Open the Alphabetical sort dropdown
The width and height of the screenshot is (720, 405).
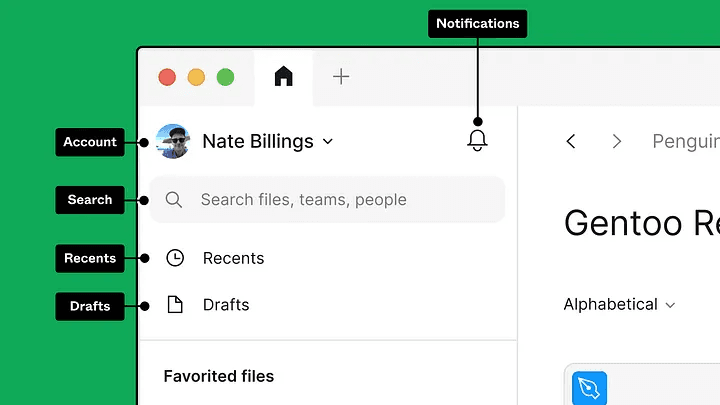point(619,304)
